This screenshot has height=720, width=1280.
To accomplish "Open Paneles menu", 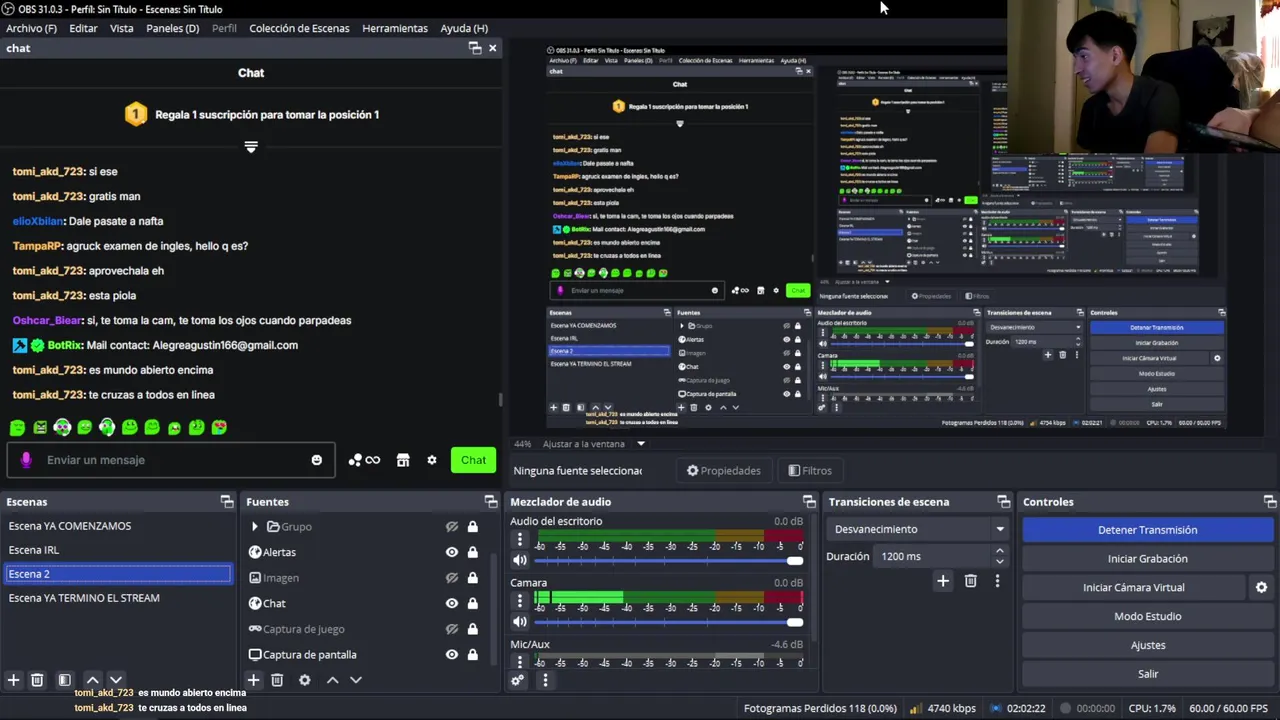I will [x=172, y=28].
